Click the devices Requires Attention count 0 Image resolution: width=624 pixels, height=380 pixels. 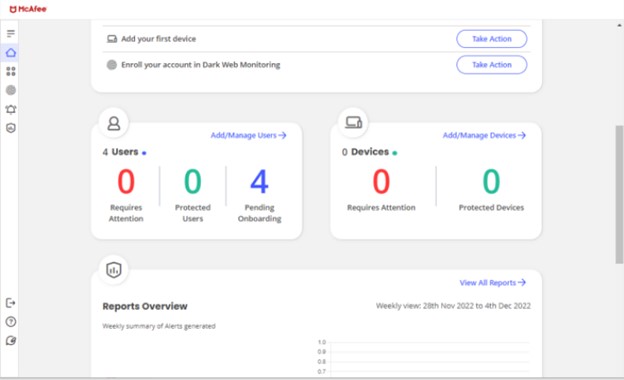pos(381,181)
